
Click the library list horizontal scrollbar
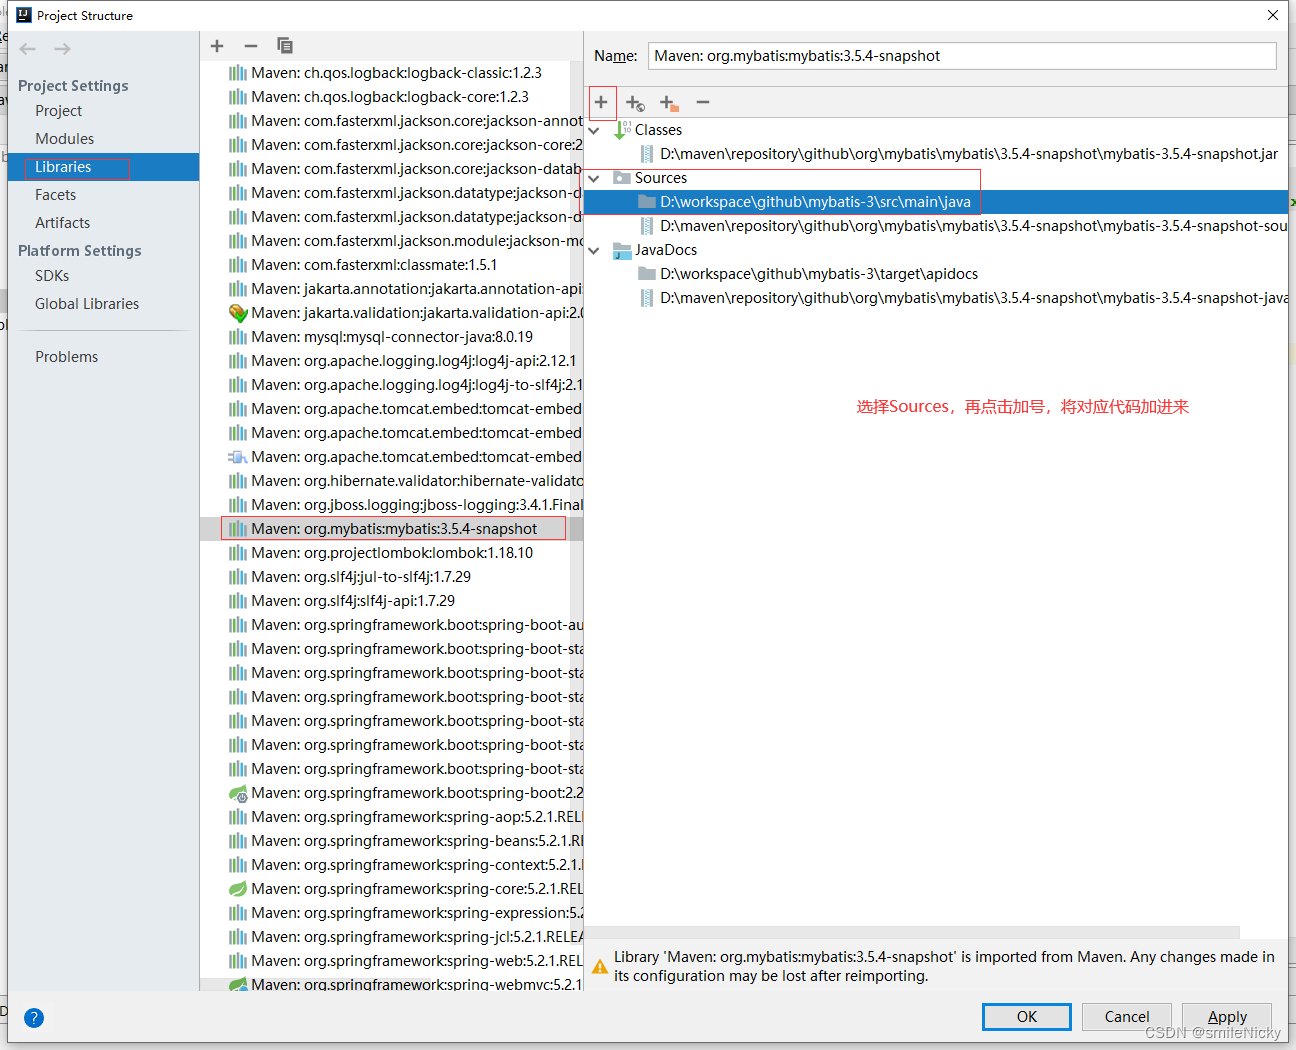pos(315,985)
